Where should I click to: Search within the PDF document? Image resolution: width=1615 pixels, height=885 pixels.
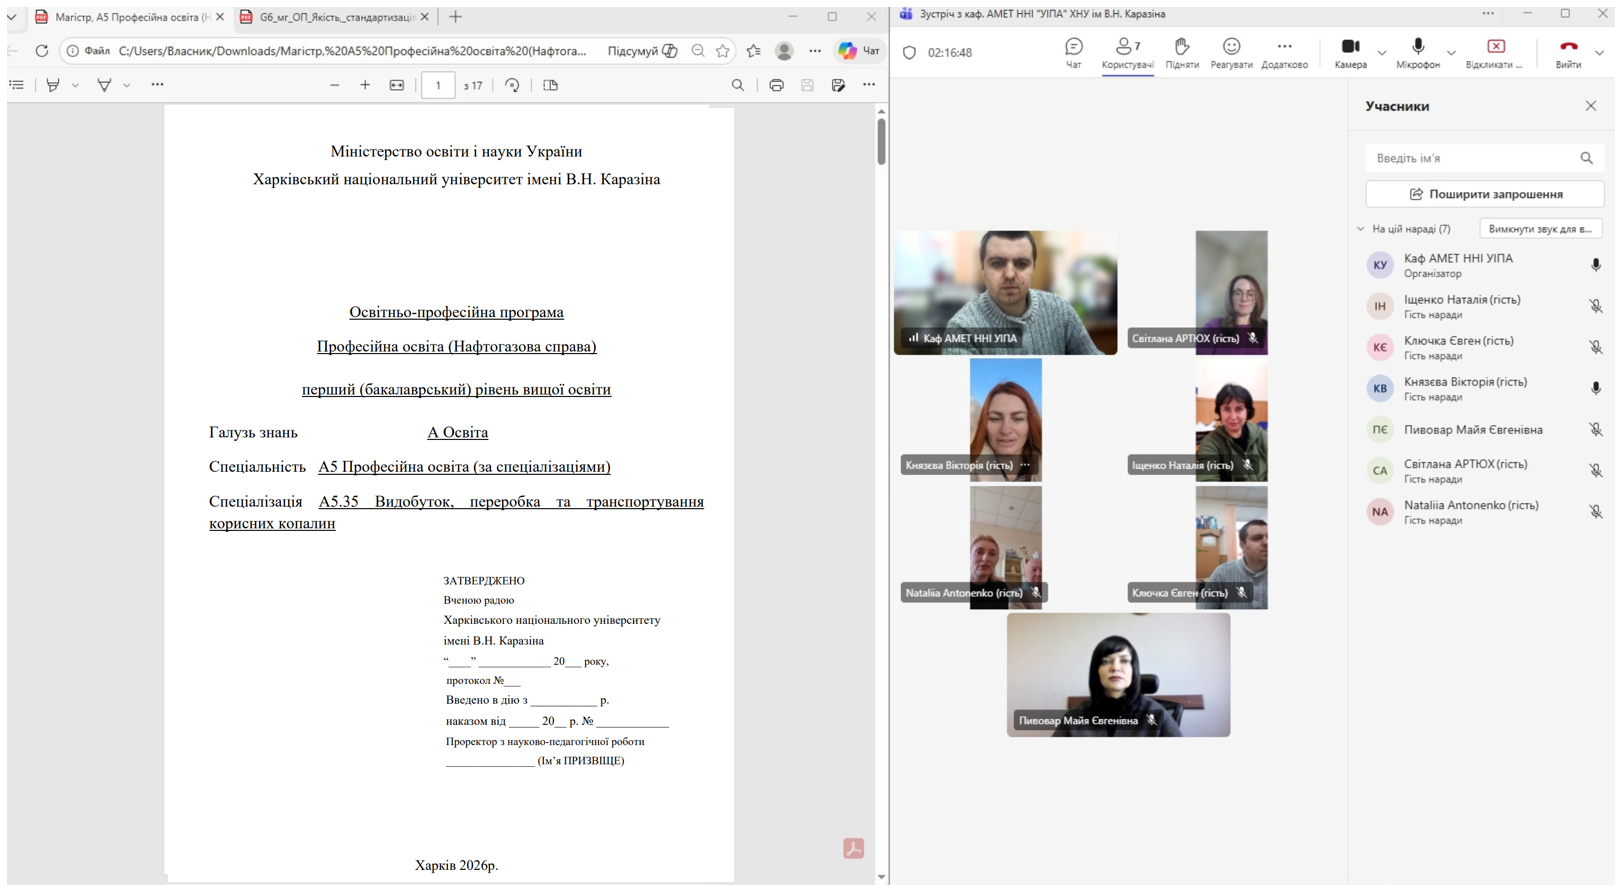click(737, 85)
